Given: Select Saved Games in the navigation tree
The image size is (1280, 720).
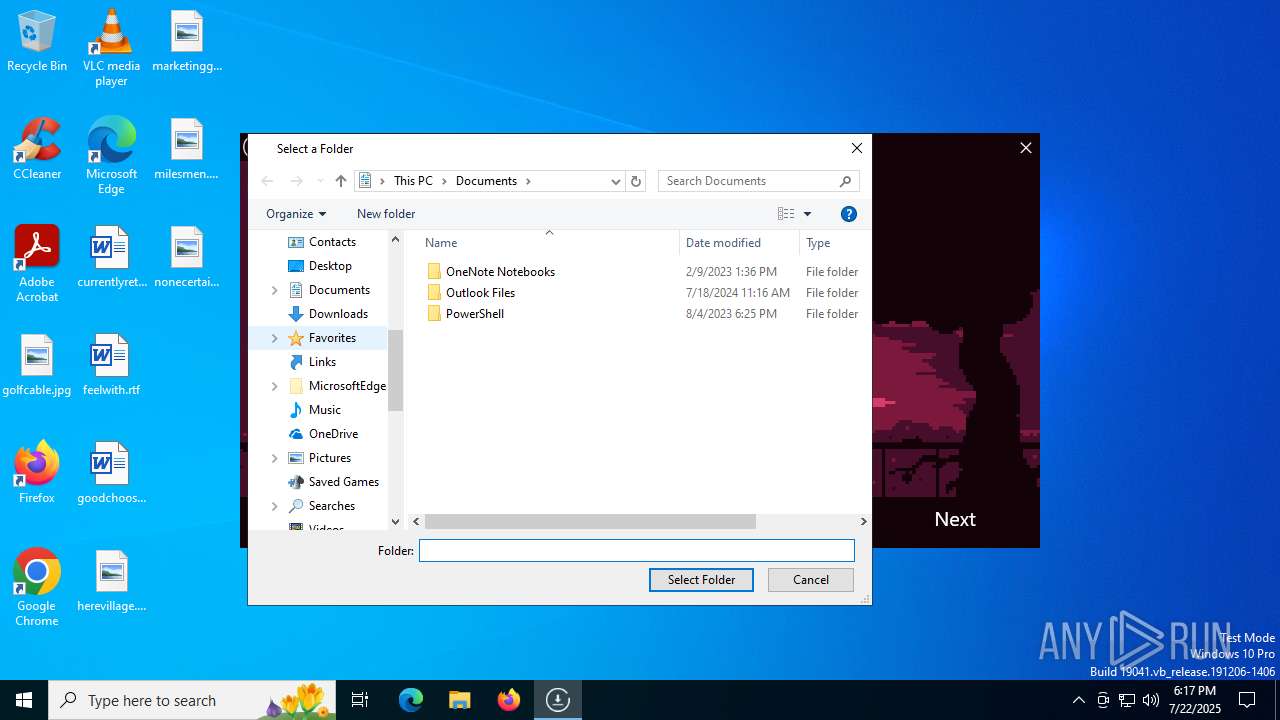Looking at the screenshot, I should [343, 482].
